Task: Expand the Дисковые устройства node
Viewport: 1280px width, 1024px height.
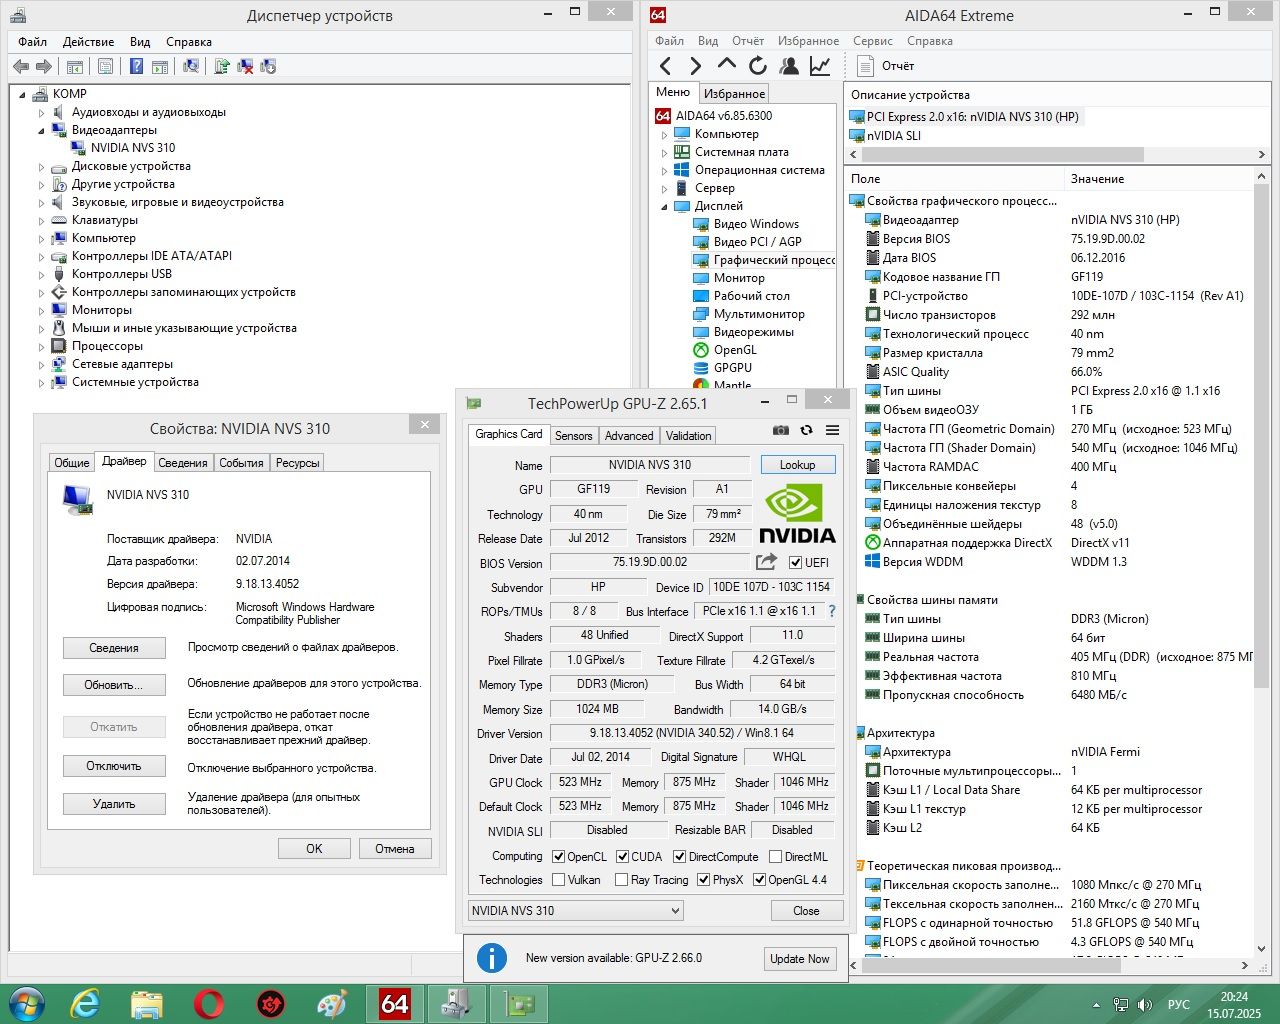Action: coord(42,167)
